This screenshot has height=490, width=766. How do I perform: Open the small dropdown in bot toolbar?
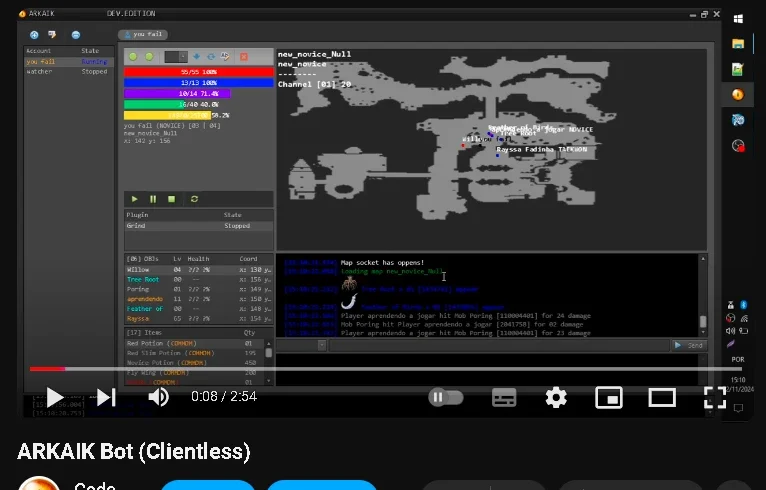tap(176, 57)
